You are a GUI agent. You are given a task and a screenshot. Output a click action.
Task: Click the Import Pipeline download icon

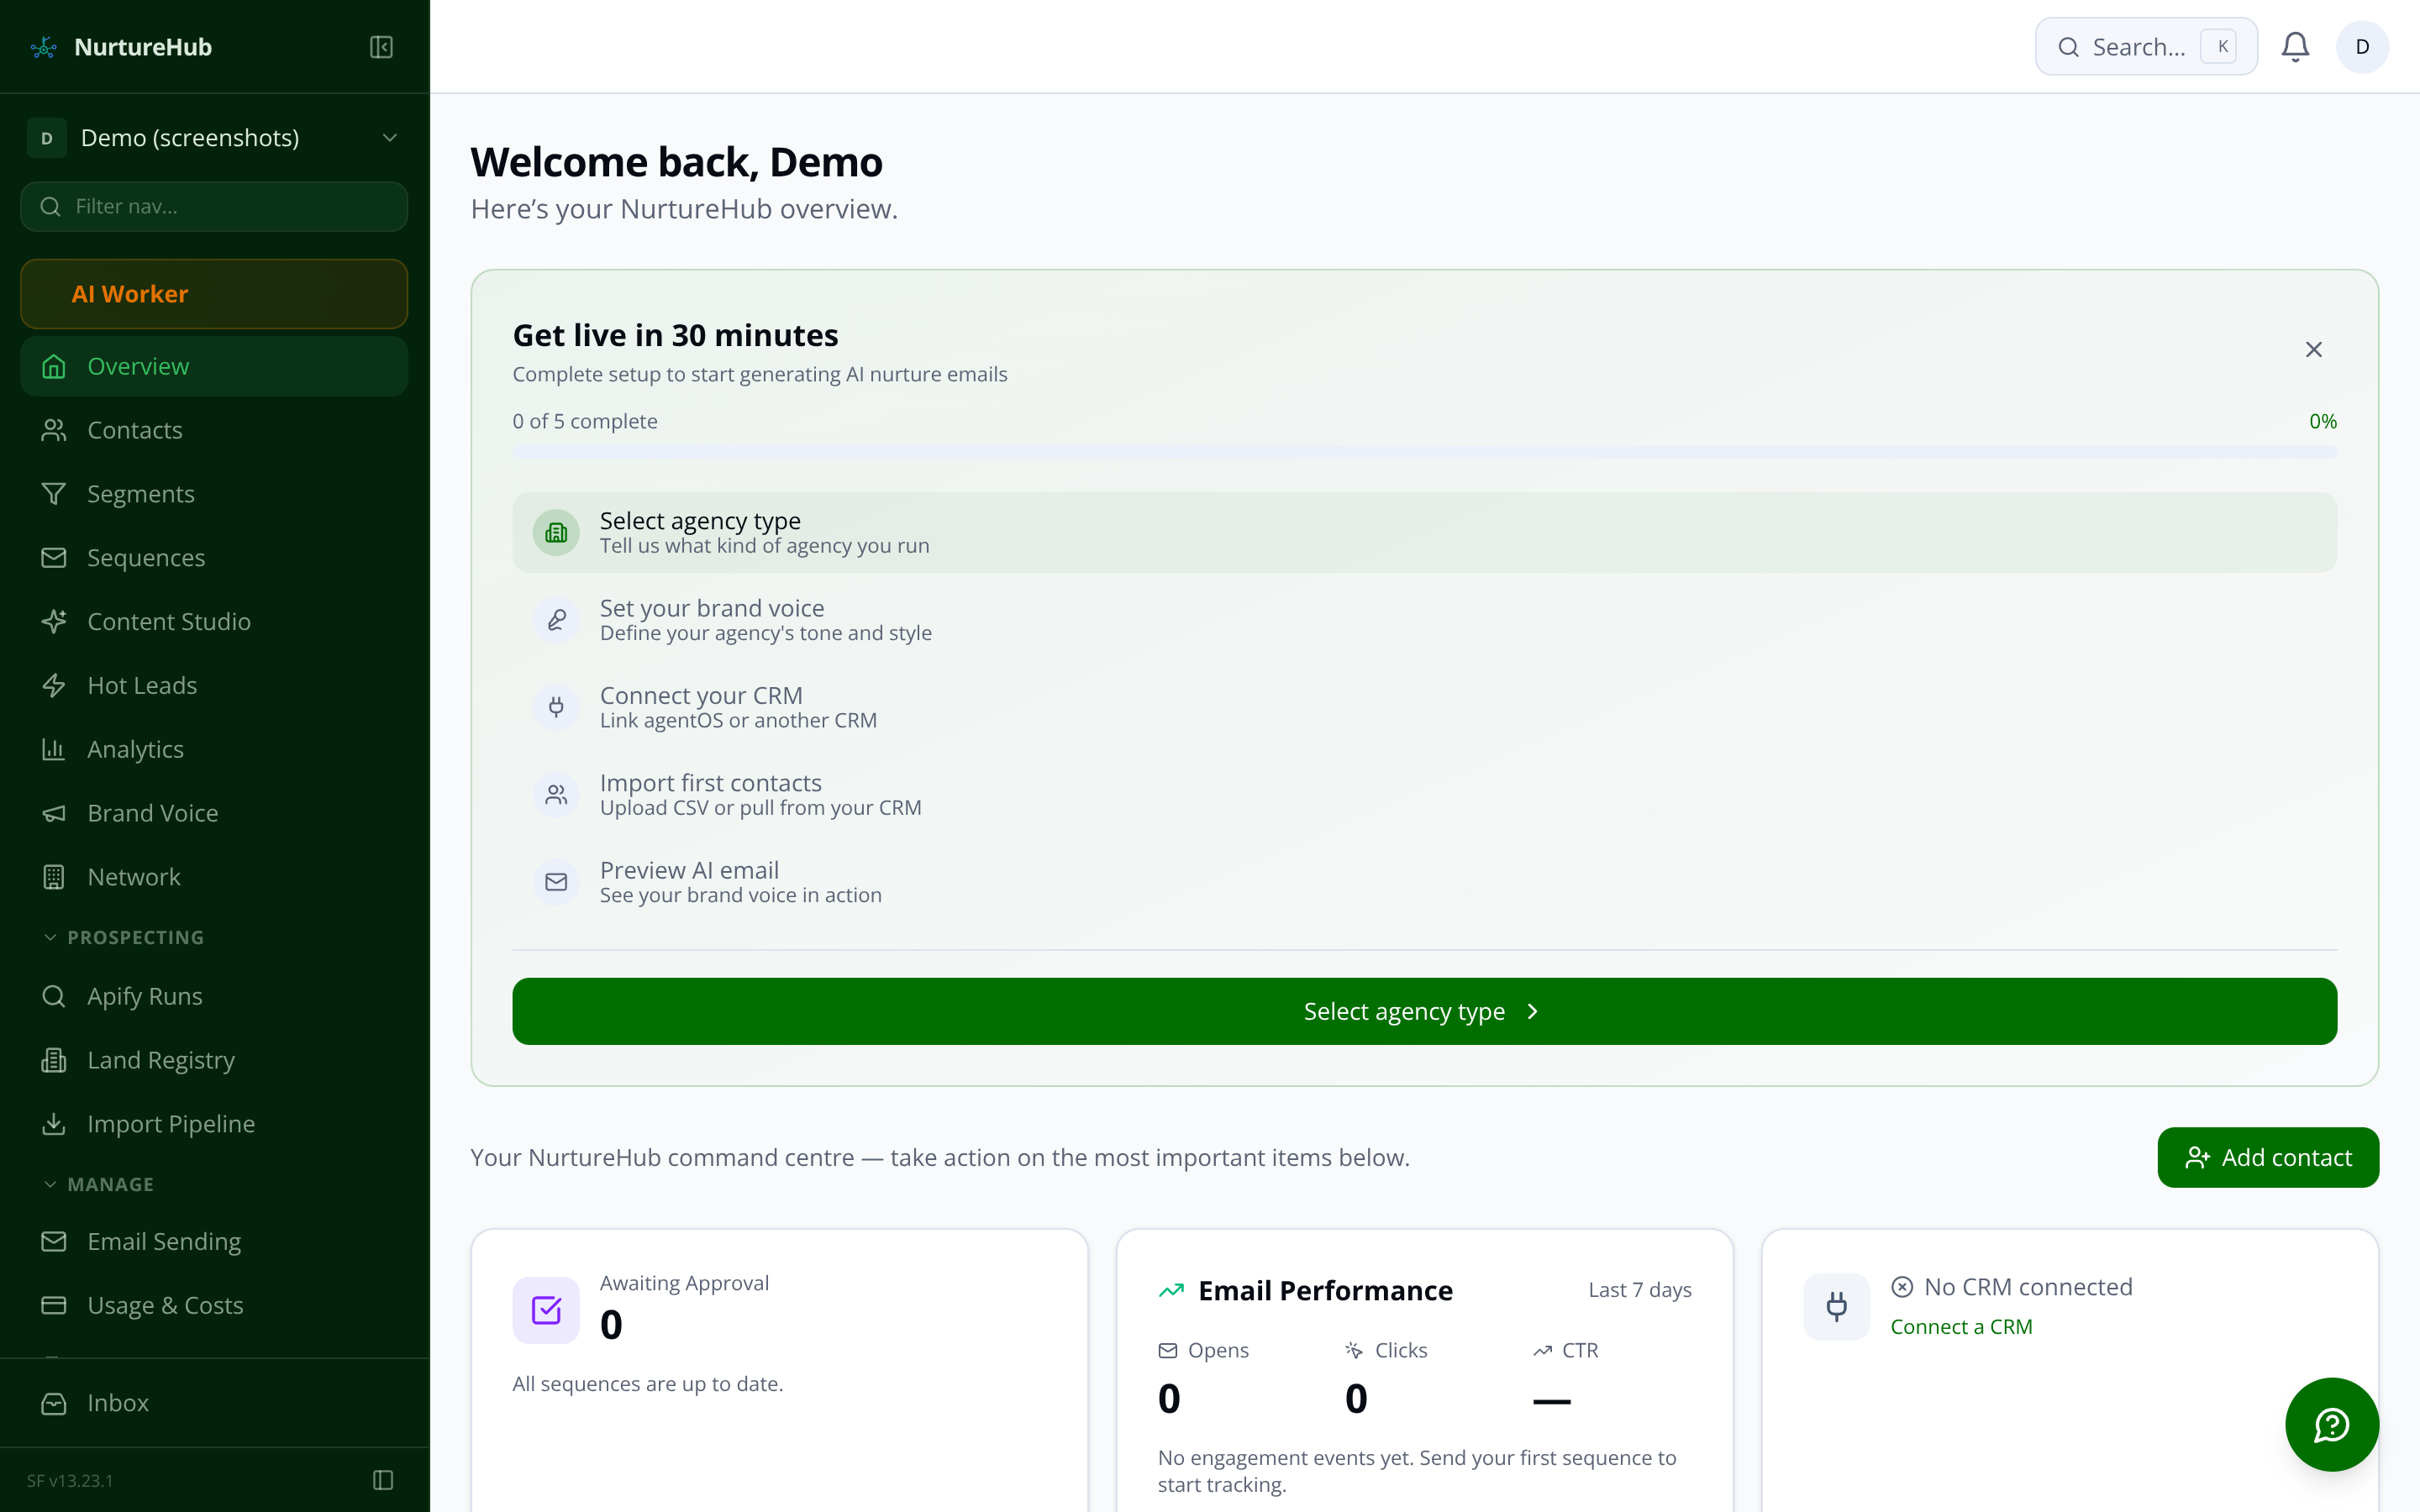[54, 1124]
